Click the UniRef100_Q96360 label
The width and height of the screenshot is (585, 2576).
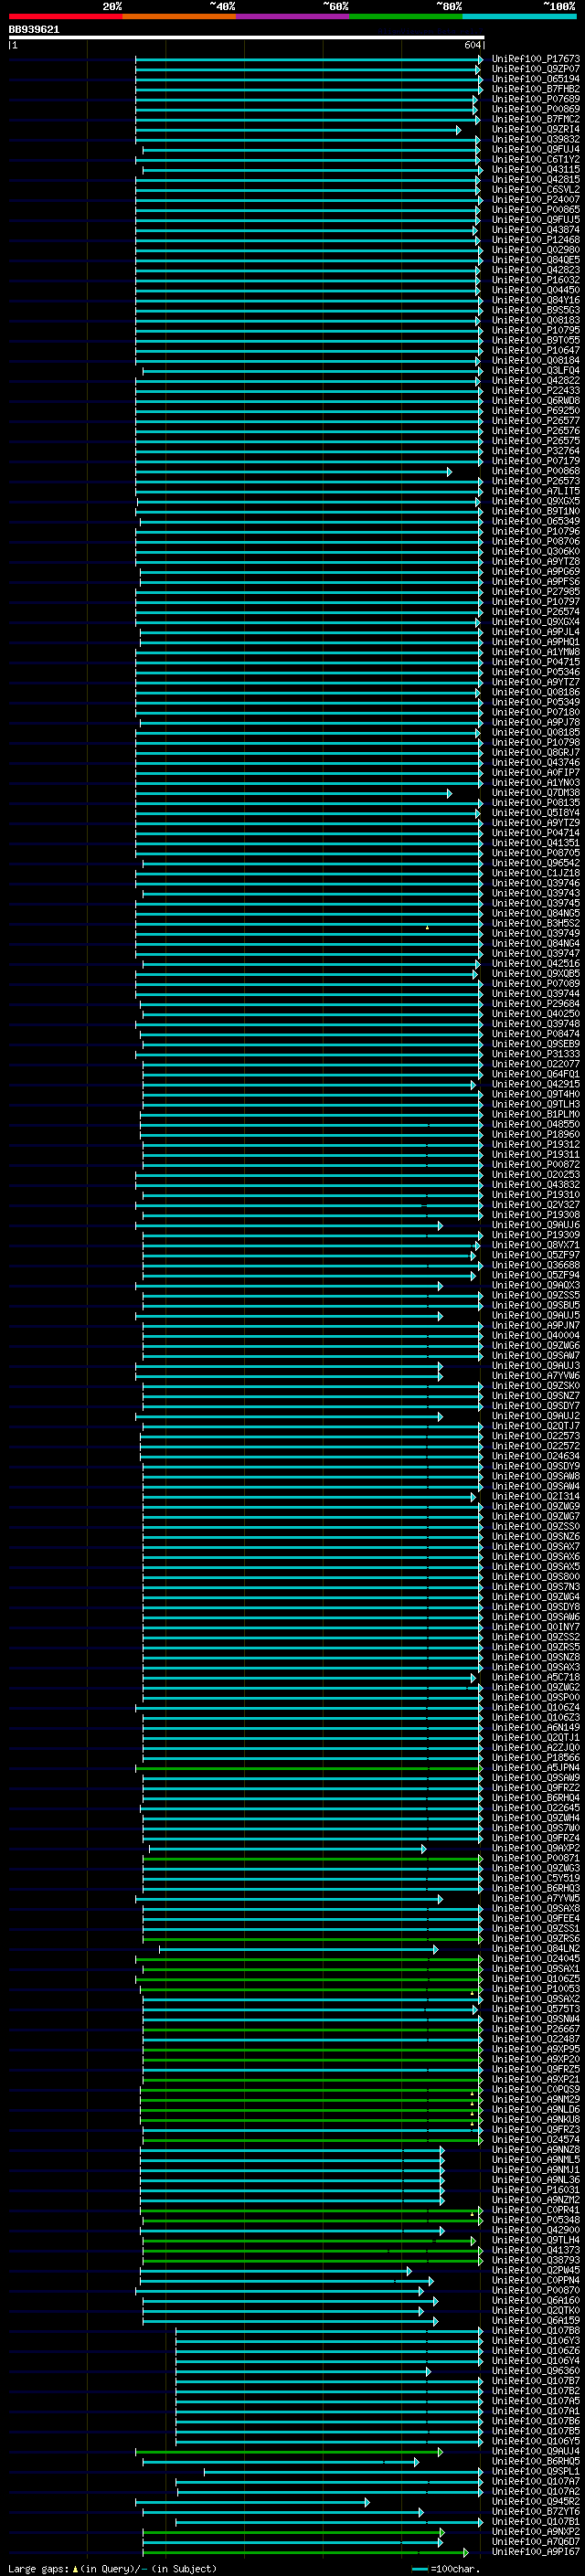(x=536, y=2370)
